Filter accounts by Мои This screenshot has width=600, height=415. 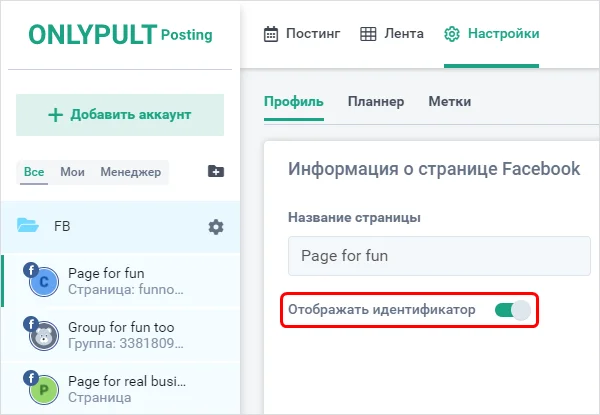[72, 172]
